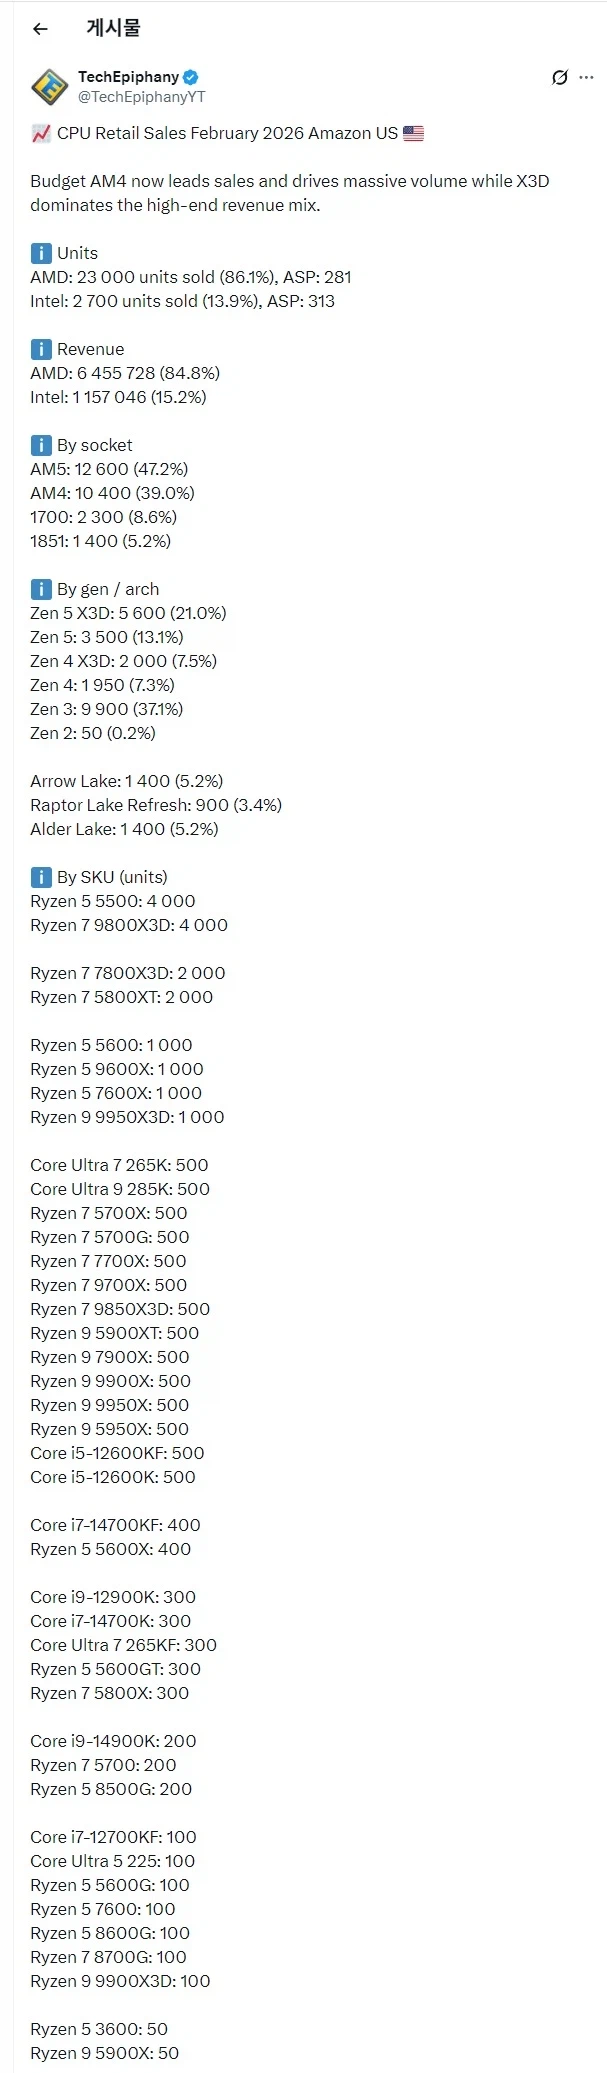Click the info icon beside By SKU (units)
Image resolution: width=607 pixels, height=2073 pixels.
pos(41,877)
